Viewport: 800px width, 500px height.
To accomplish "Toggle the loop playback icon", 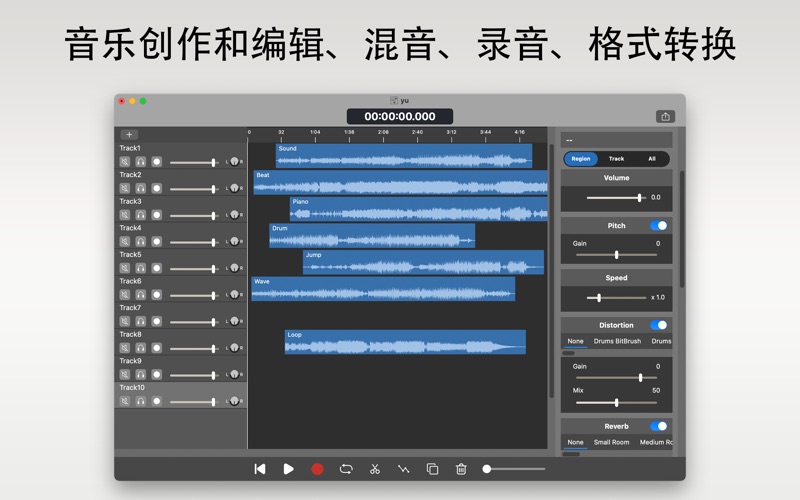I will tap(346, 468).
